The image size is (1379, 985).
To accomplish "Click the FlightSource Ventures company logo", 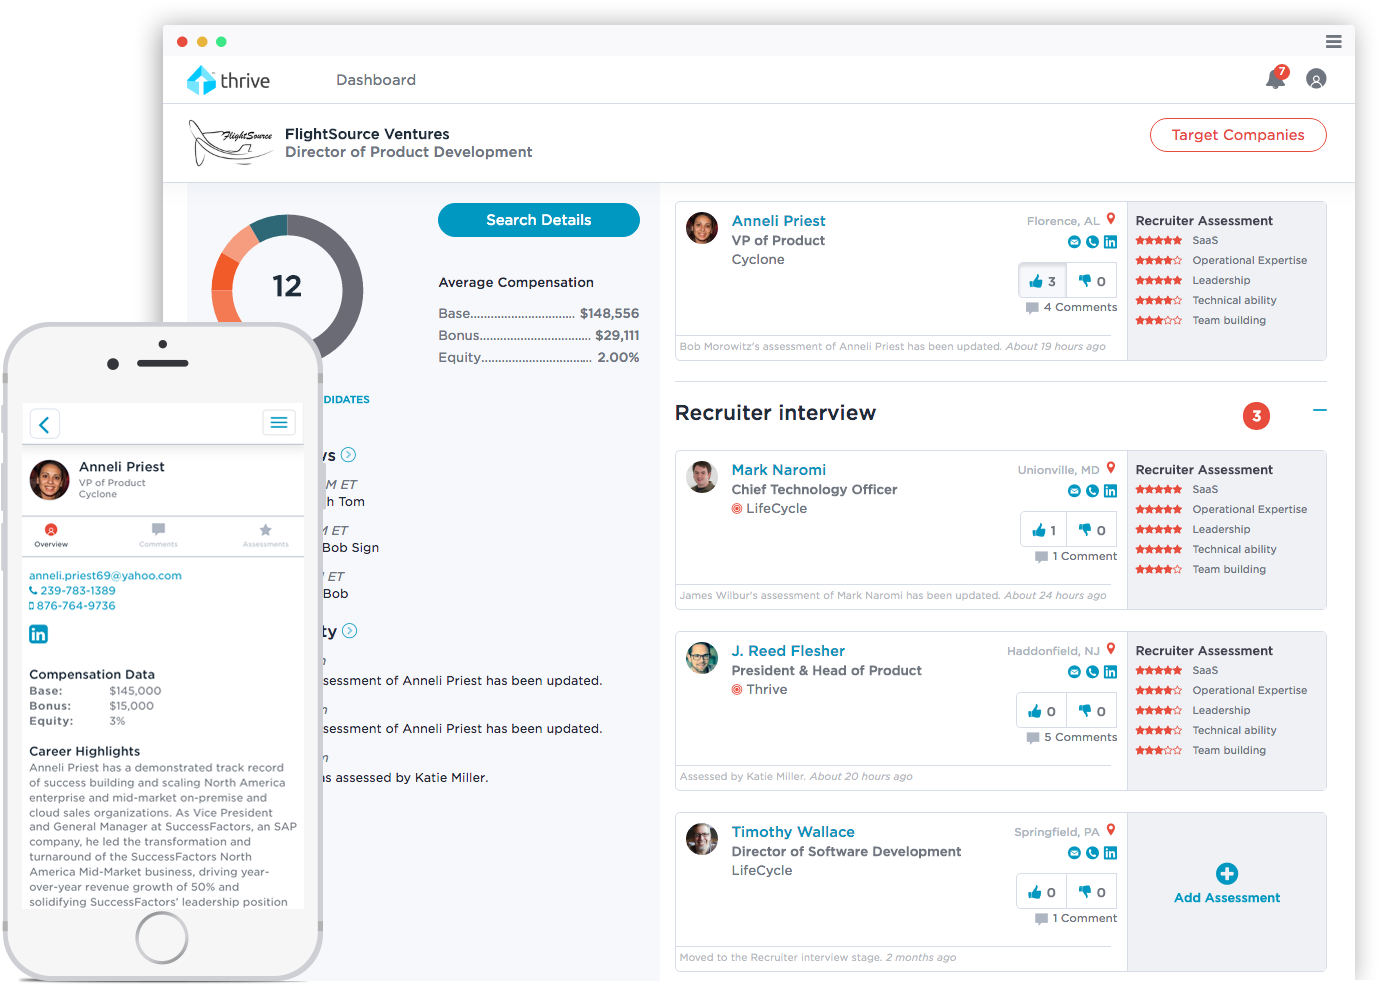I will coord(231,142).
